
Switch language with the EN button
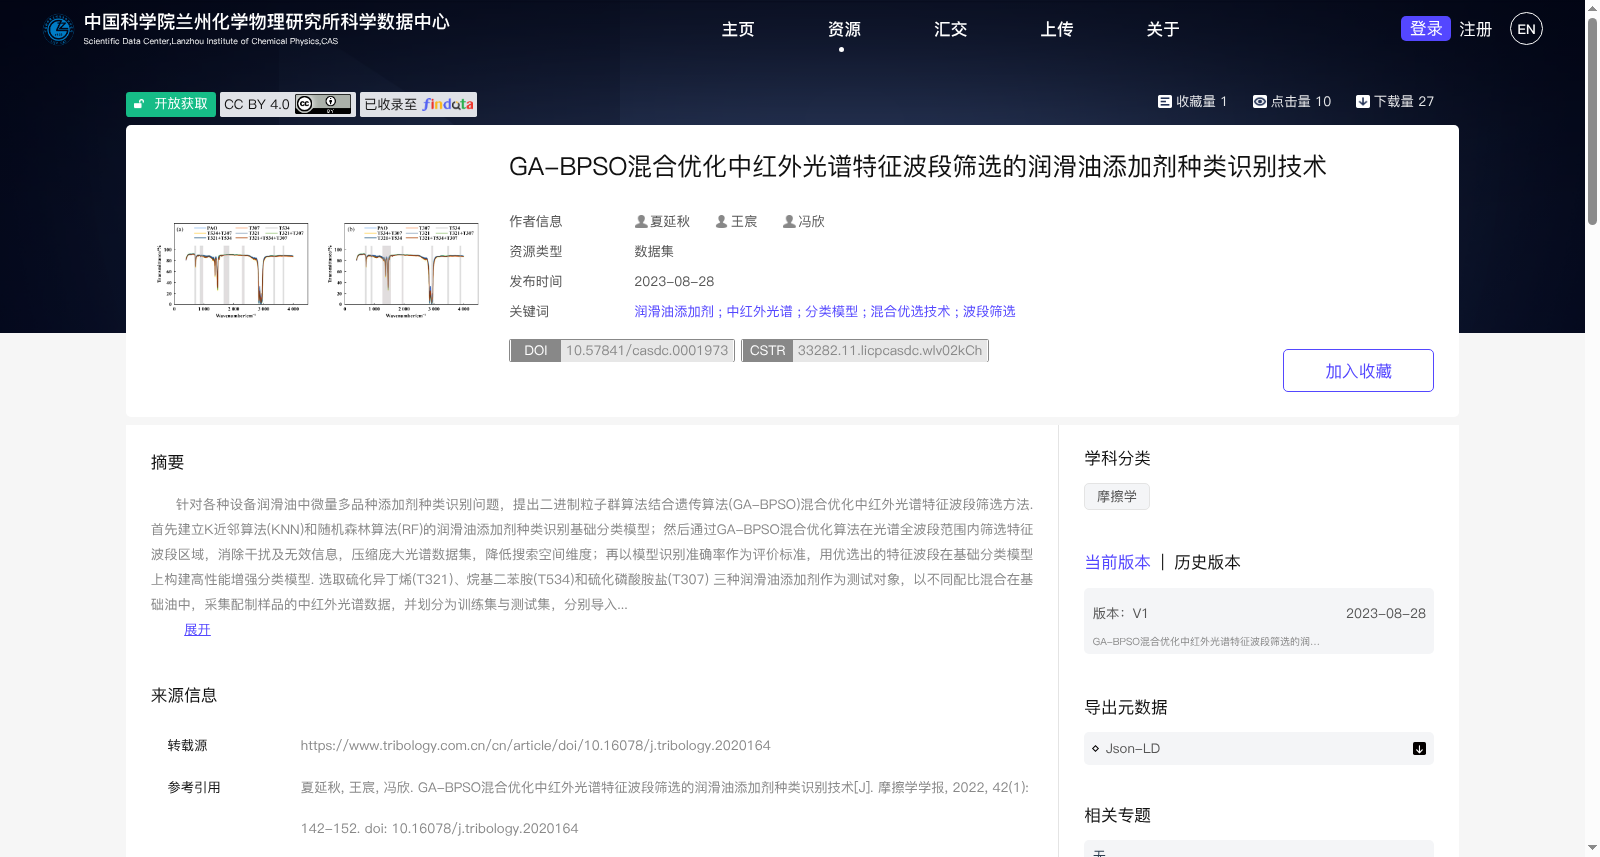click(x=1526, y=29)
